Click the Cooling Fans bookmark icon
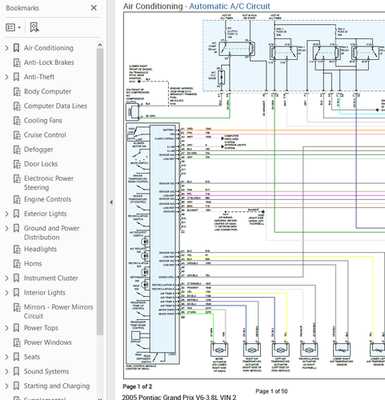 (x=16, y=121)
